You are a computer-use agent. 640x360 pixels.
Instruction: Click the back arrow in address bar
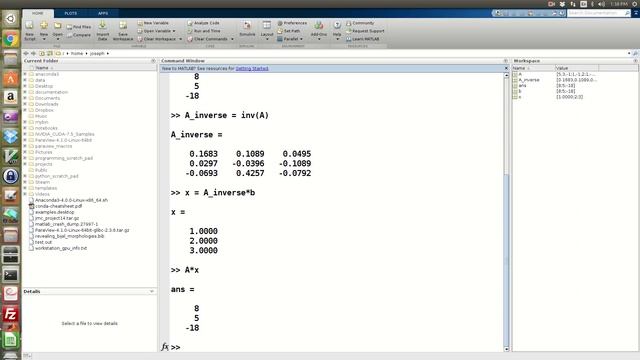point(26,53)
